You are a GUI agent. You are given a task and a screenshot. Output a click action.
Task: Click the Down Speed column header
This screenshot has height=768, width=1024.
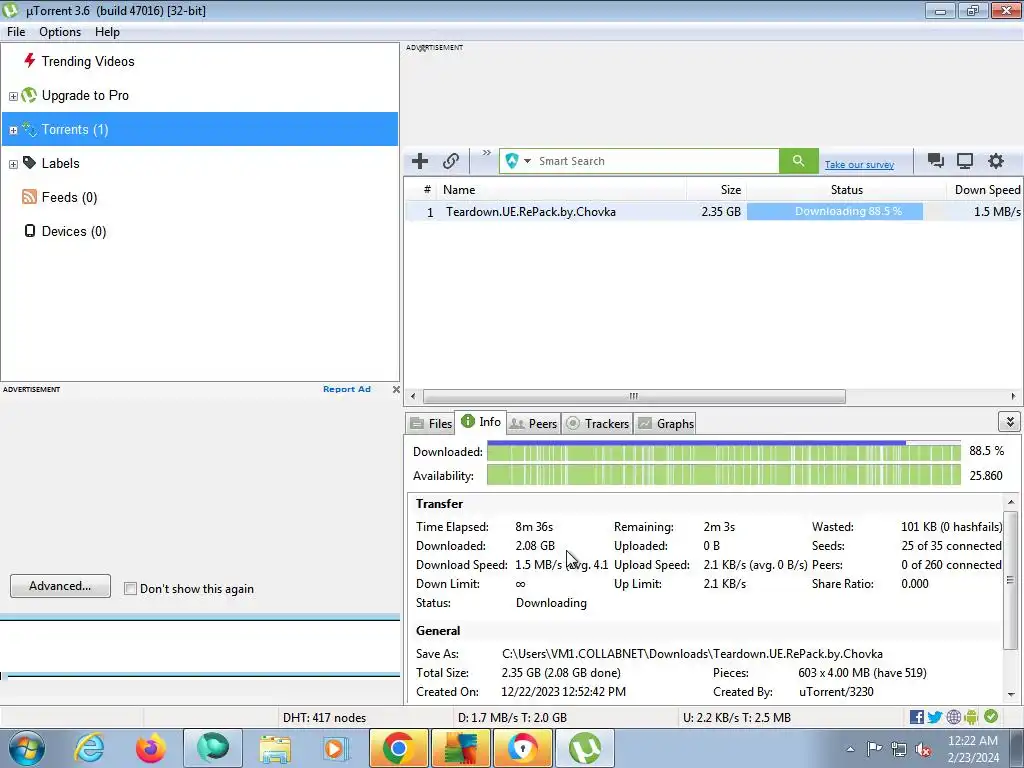(985, 189)
